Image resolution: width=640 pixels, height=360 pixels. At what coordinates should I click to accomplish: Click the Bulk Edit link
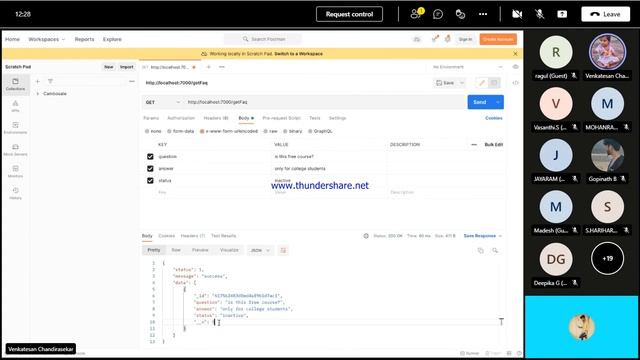(x=493, y=144)
